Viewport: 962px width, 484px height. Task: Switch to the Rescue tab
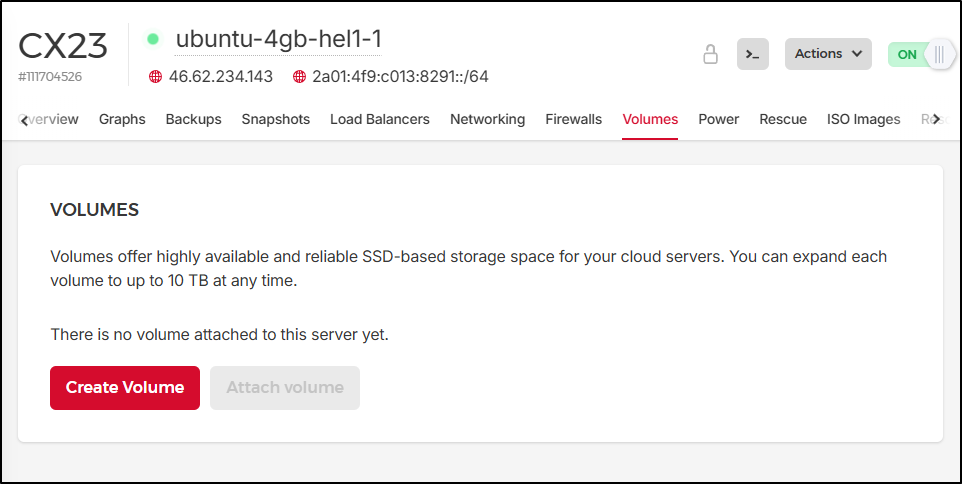(783, 119)
